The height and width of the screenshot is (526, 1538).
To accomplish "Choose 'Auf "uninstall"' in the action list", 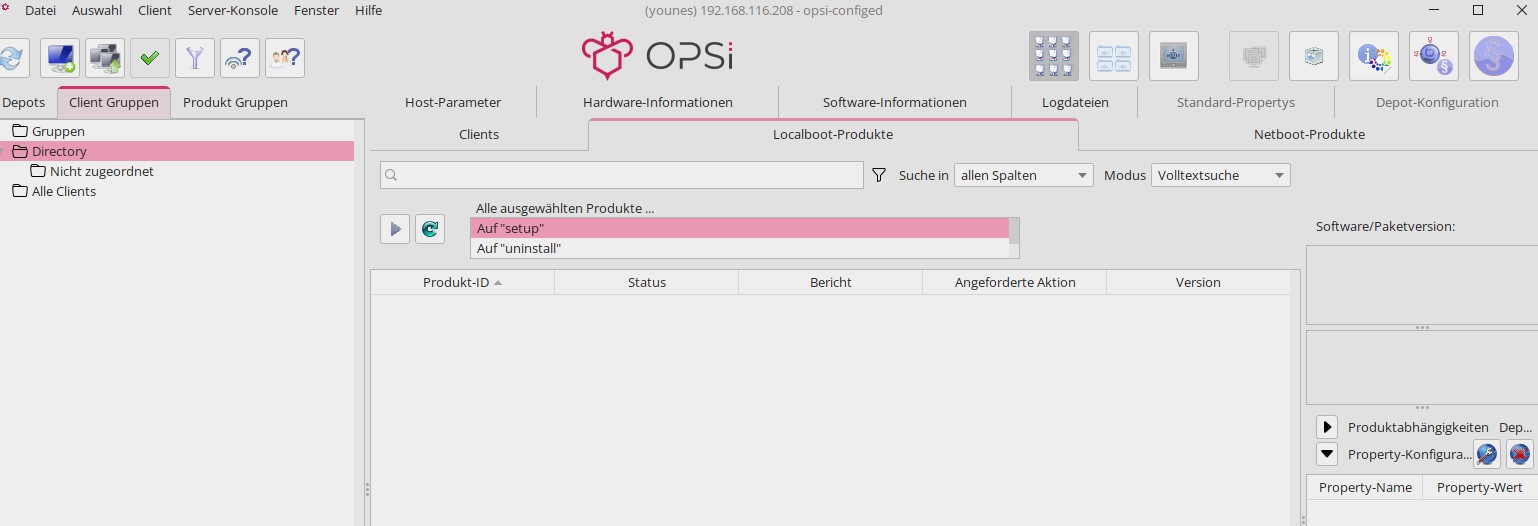I will 740,248.
